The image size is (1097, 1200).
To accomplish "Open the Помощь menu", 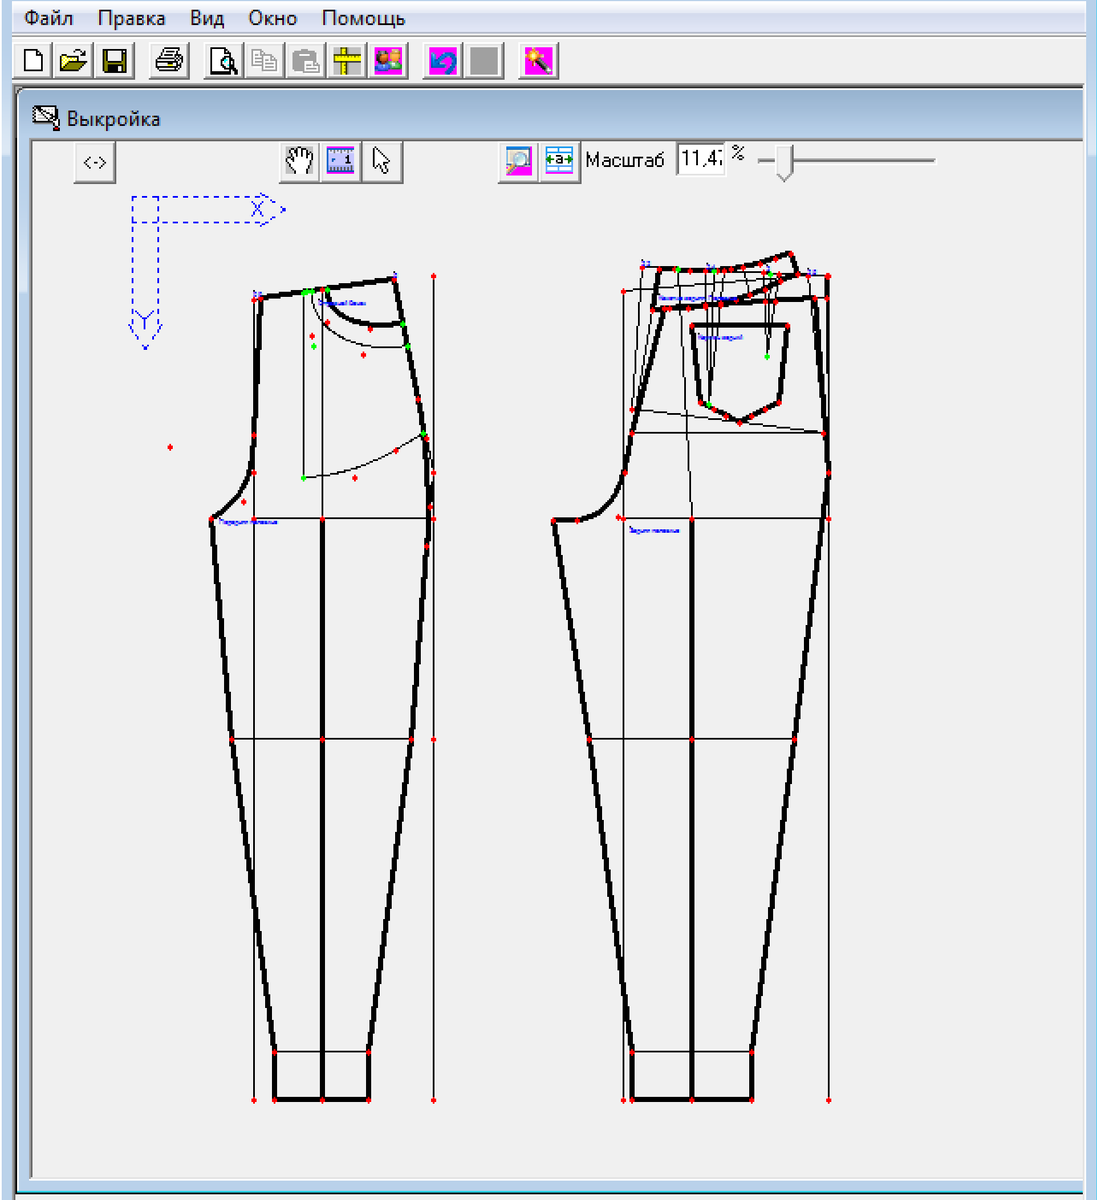I will [x=363, y=18].
